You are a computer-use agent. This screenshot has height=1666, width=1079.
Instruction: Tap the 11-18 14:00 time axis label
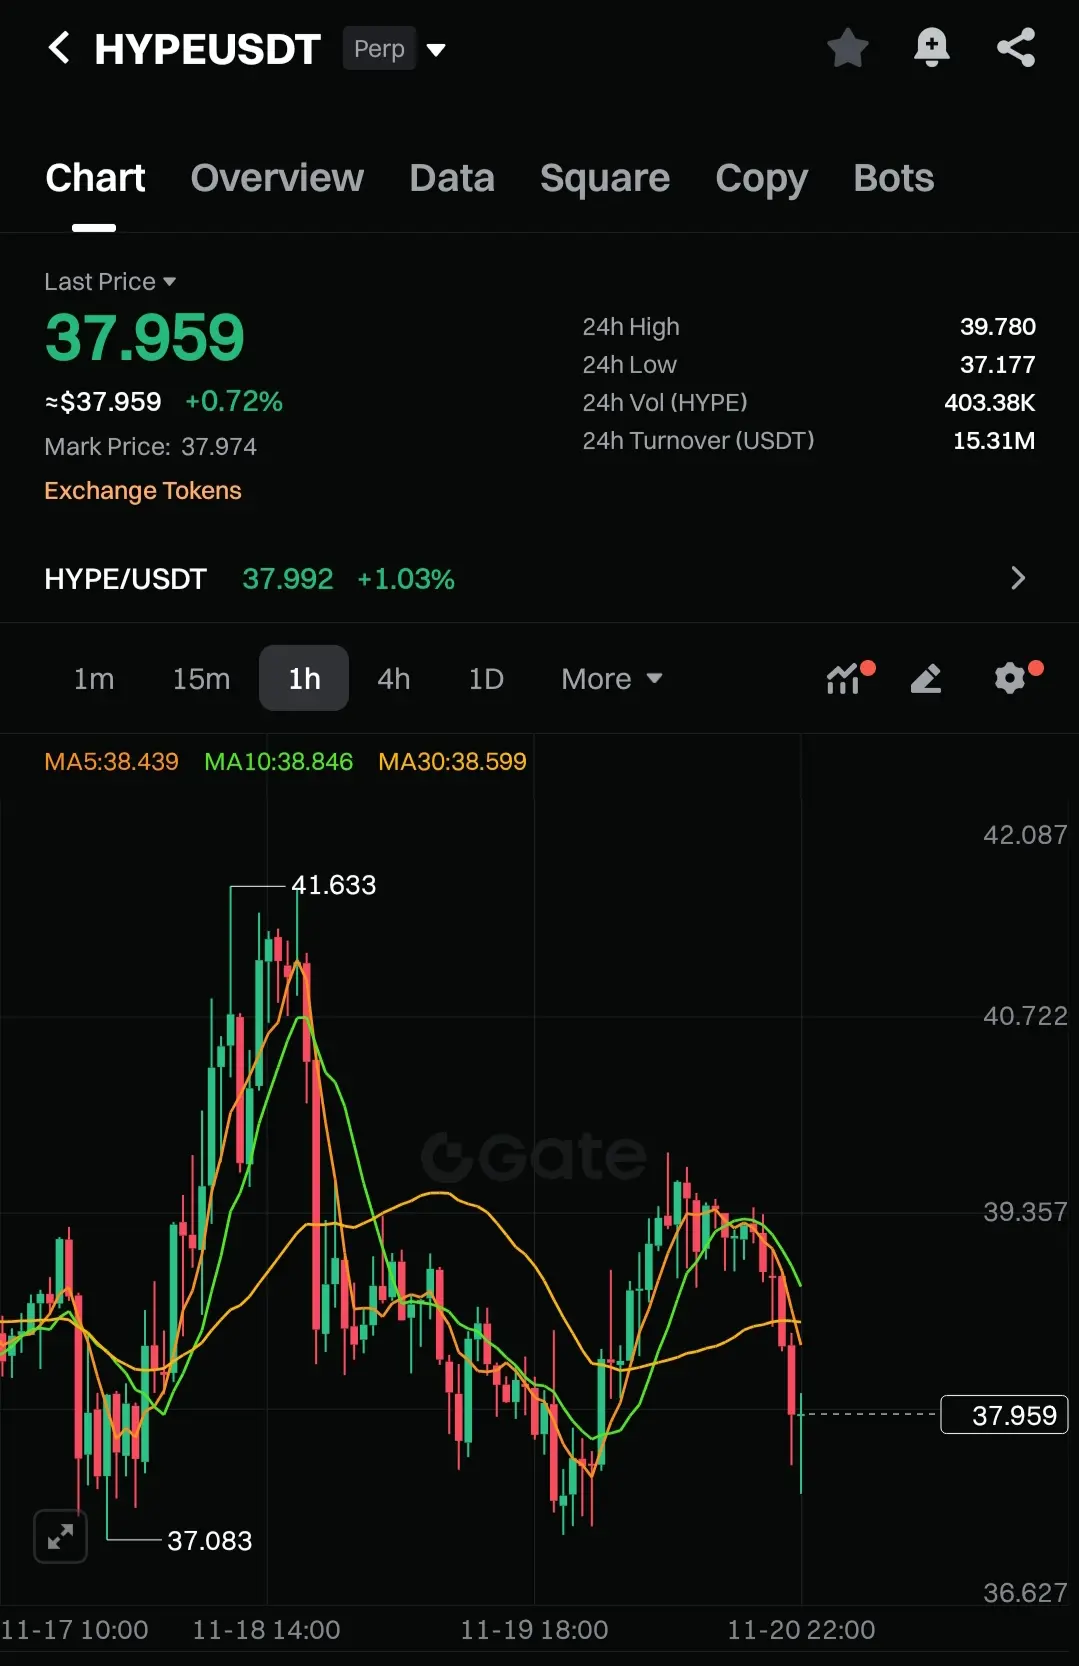(266, 1630)
